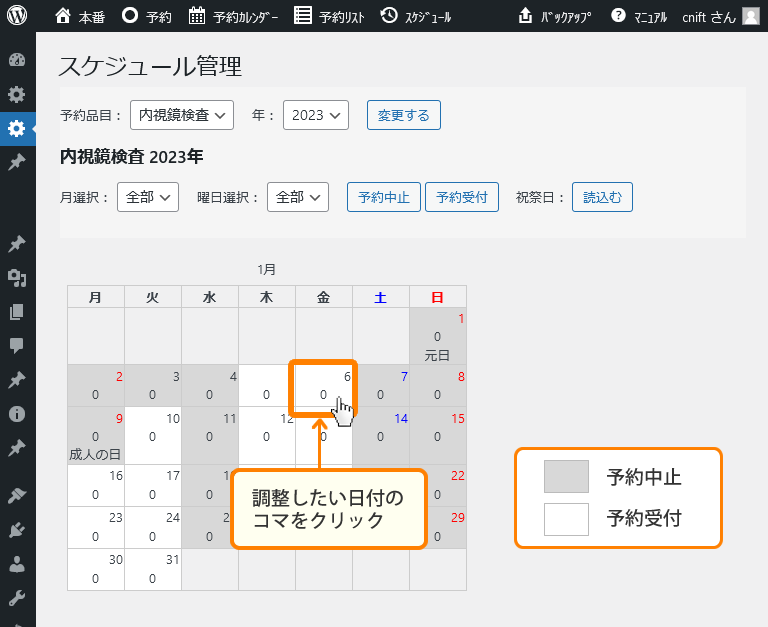Open the Pages icon in the sidebar
Viewport: 768px width, 627px height.
(17, 312)
